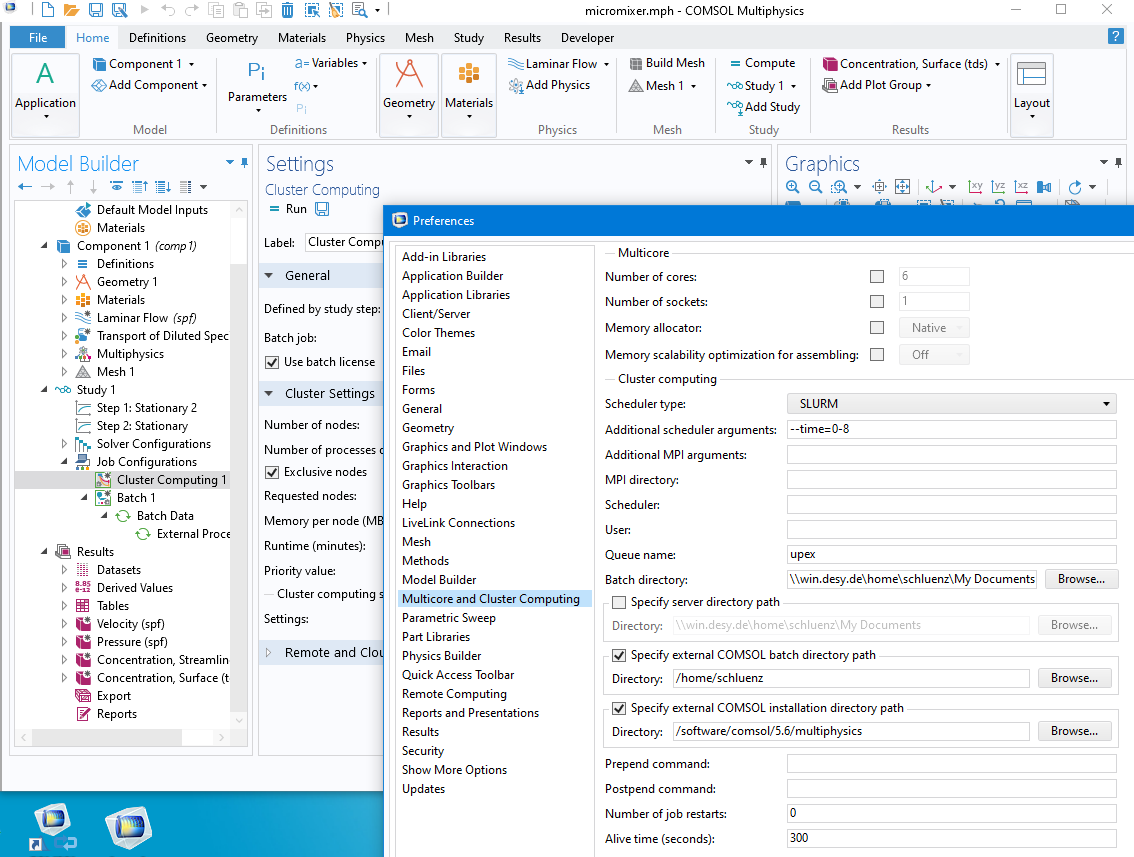The width and height of the screenshot is (1134, 857).
Task: Open the File menu
Action: pos(38,38)
